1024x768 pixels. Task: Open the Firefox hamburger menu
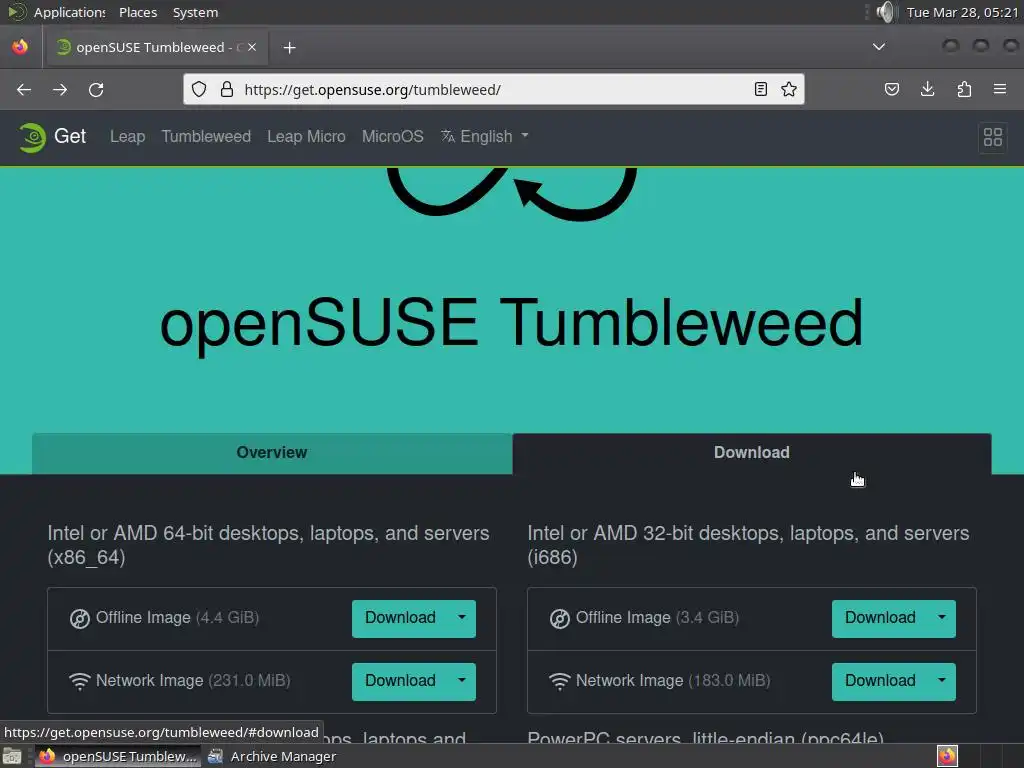click(x=1000, y=89)
